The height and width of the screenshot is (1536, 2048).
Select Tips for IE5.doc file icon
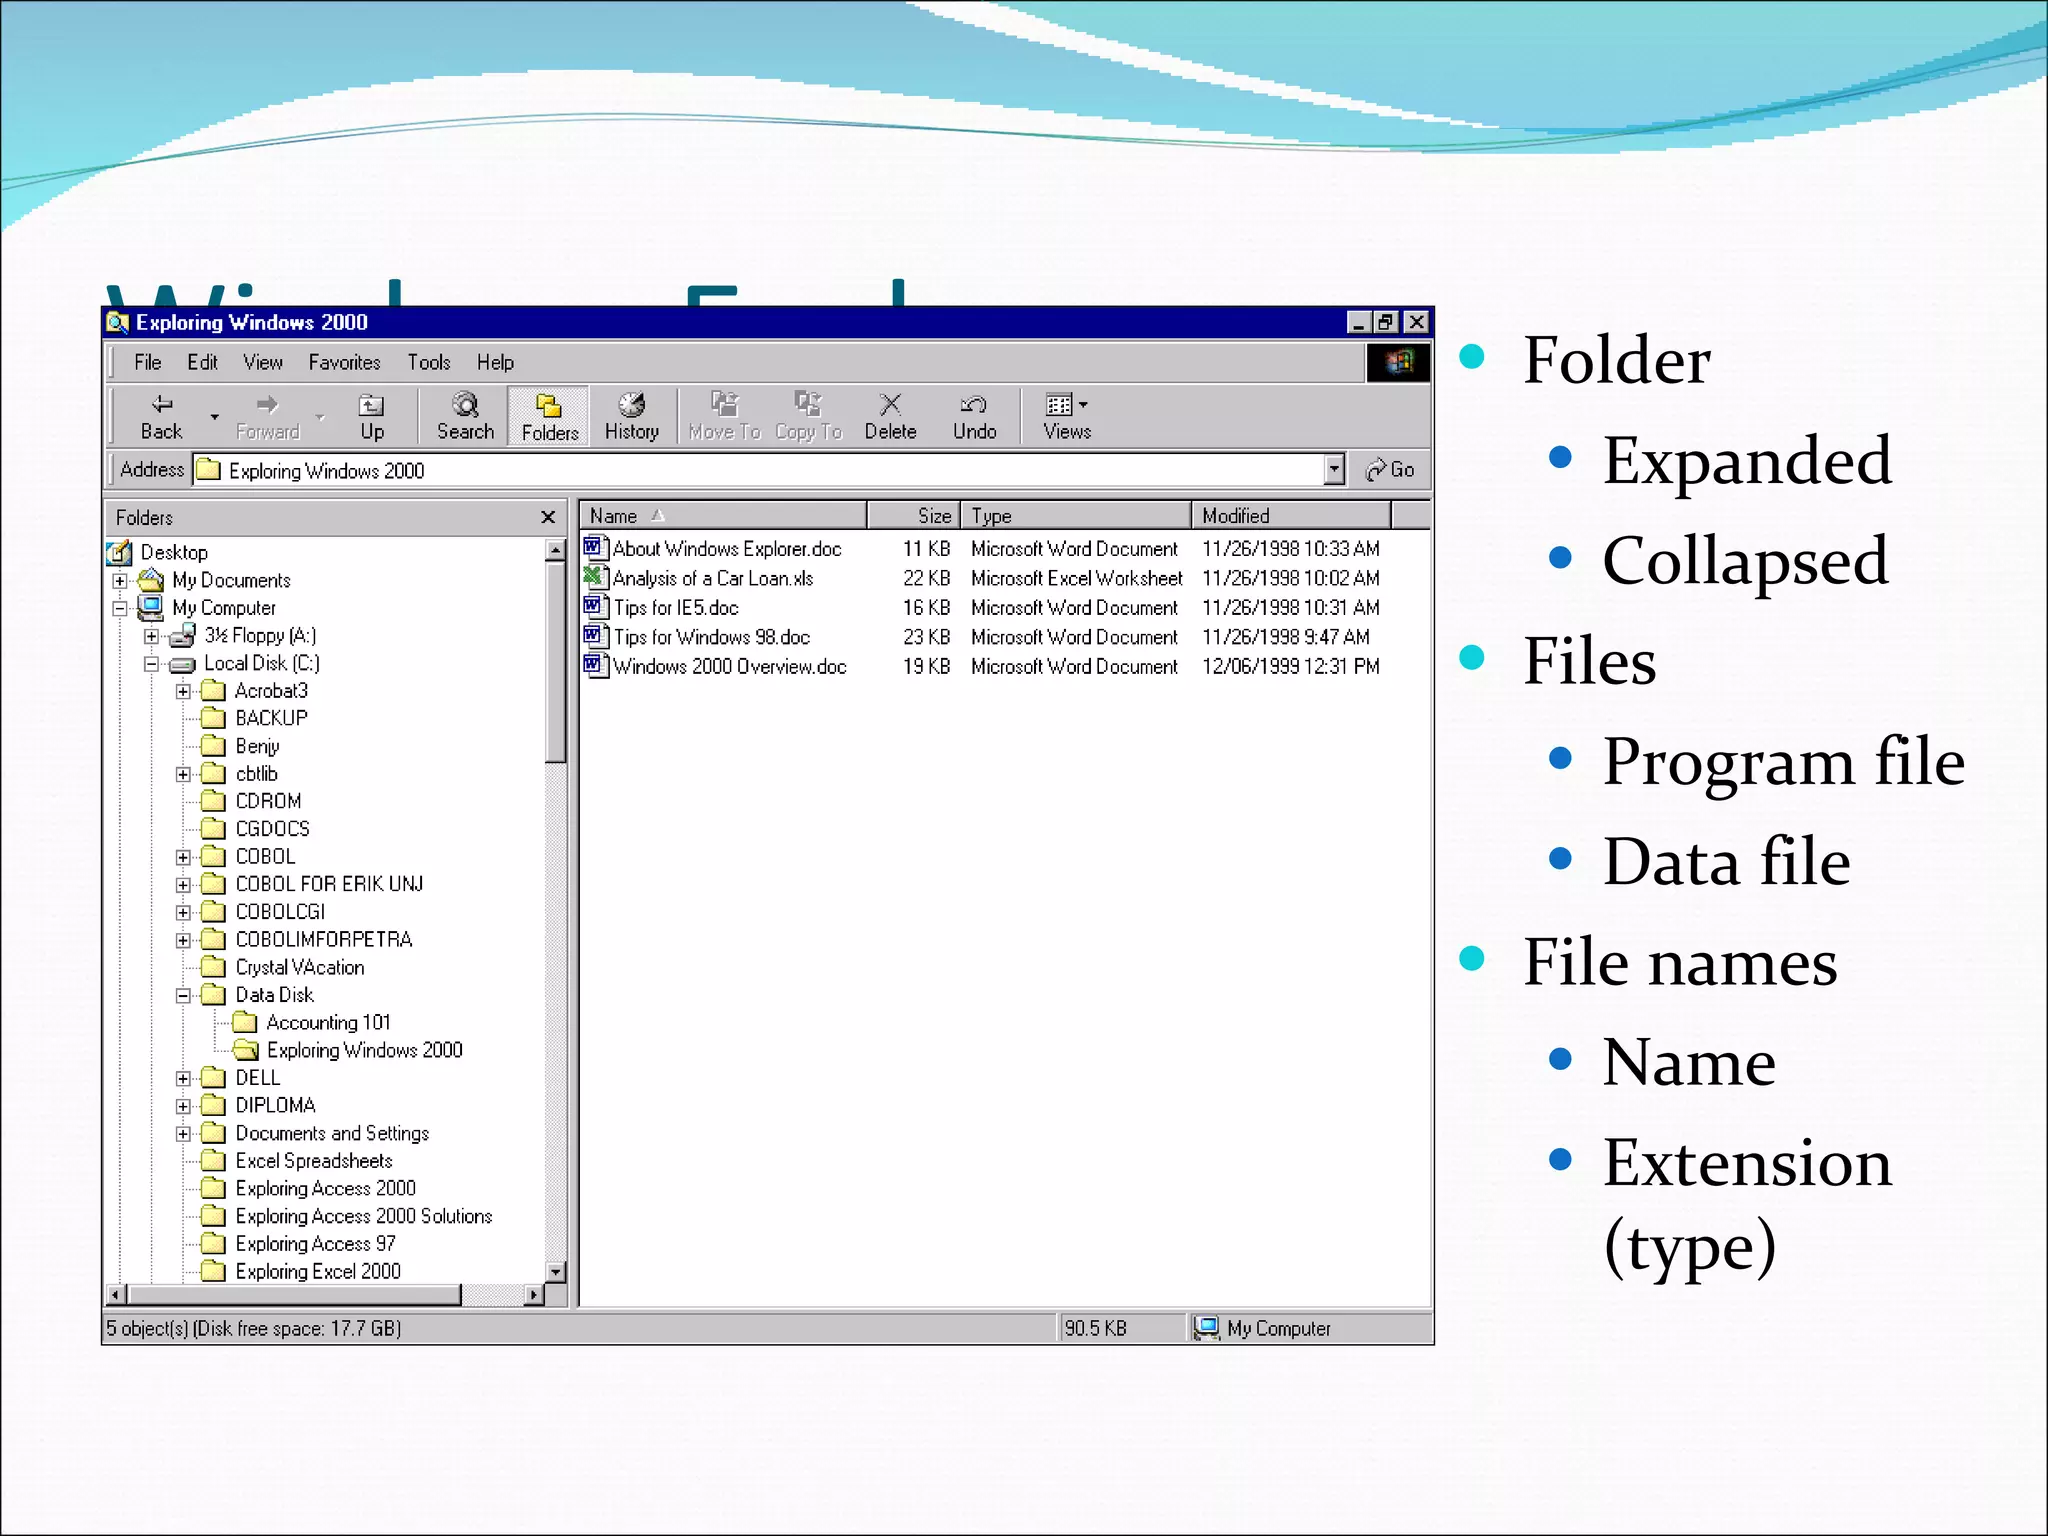(596, 607)
